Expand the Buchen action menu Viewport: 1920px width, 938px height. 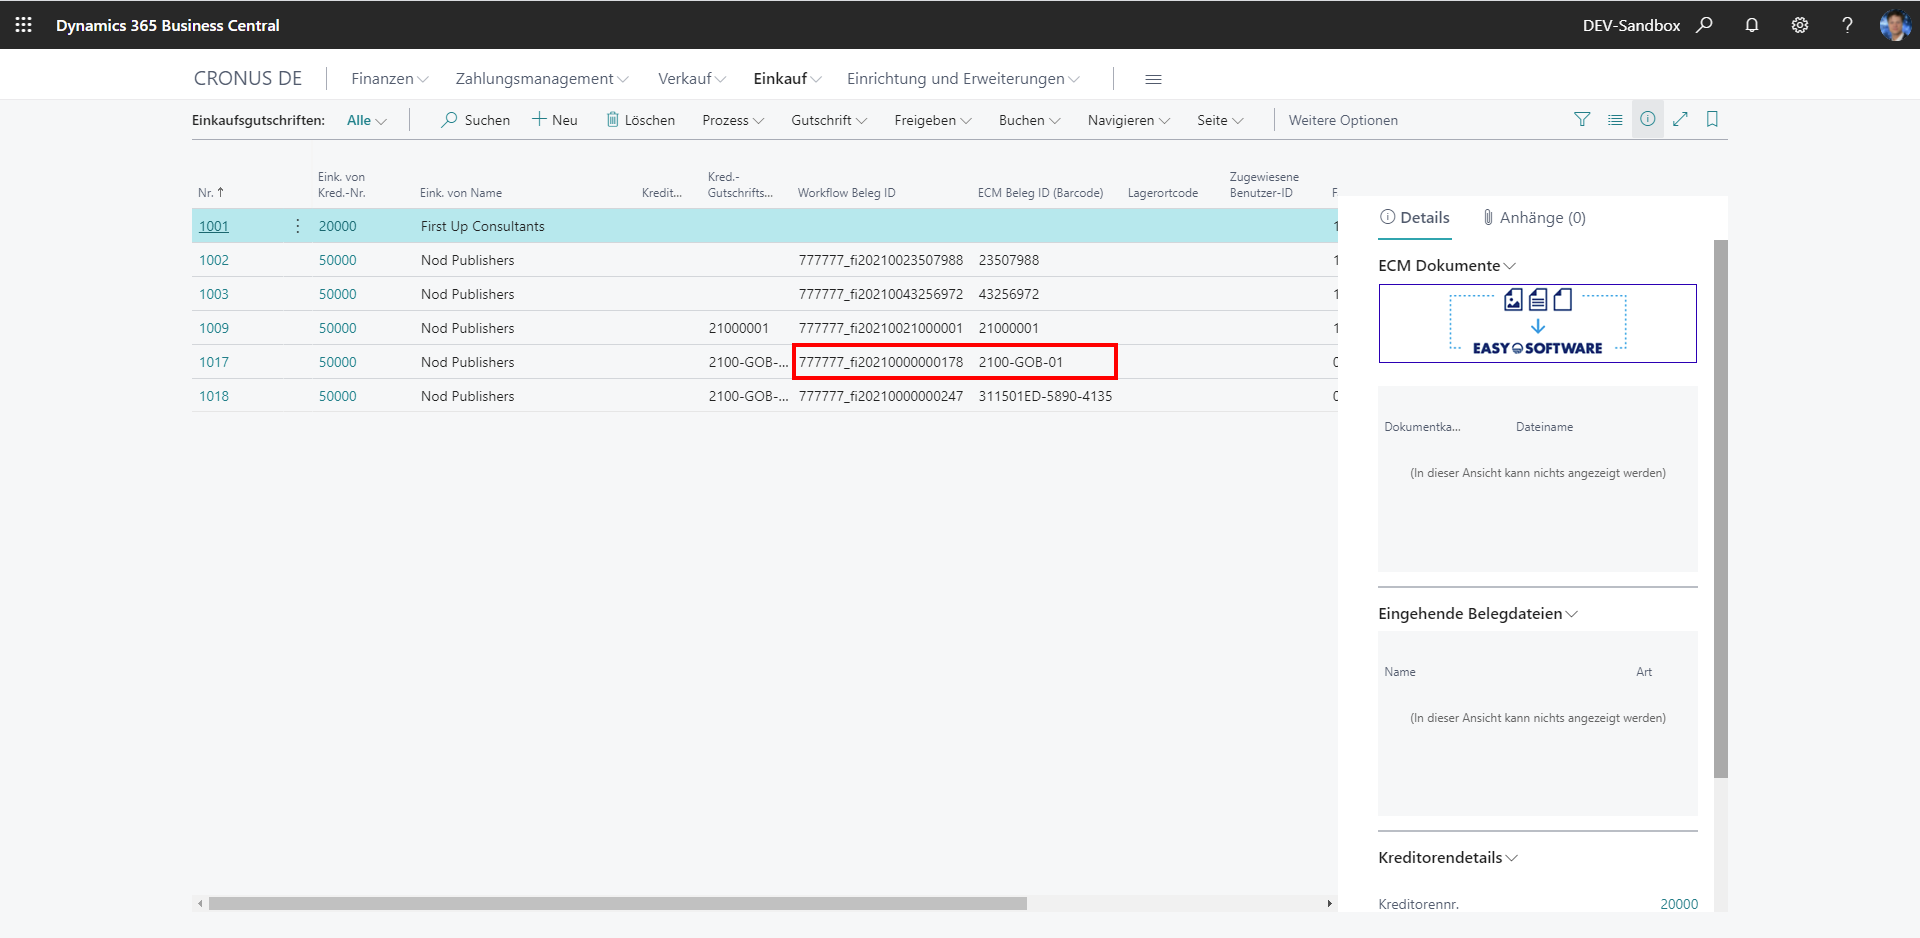1029,120
